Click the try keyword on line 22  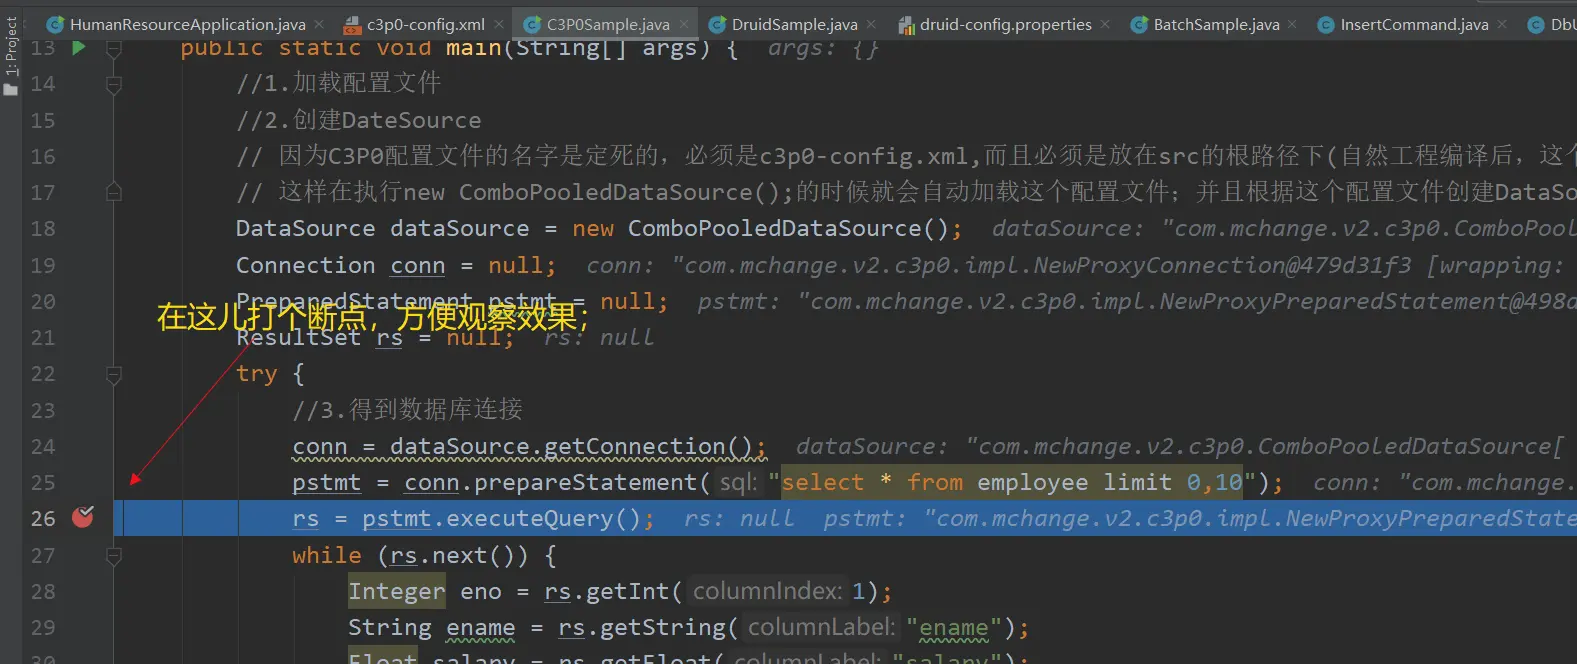pos(257,374)
